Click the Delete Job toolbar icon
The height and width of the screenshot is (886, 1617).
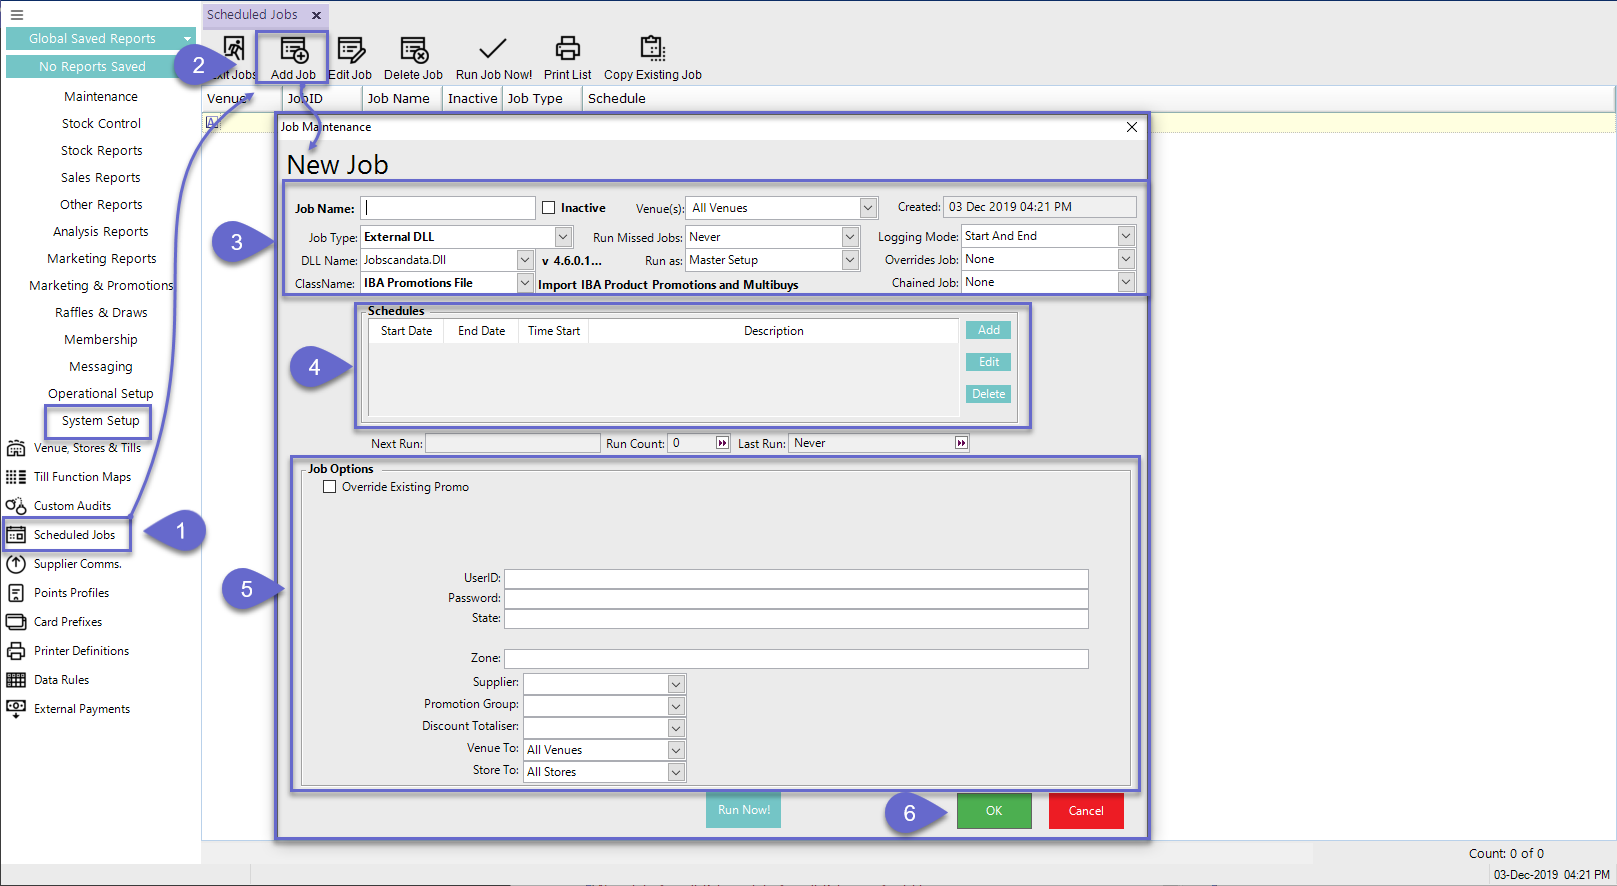point(413,50)
